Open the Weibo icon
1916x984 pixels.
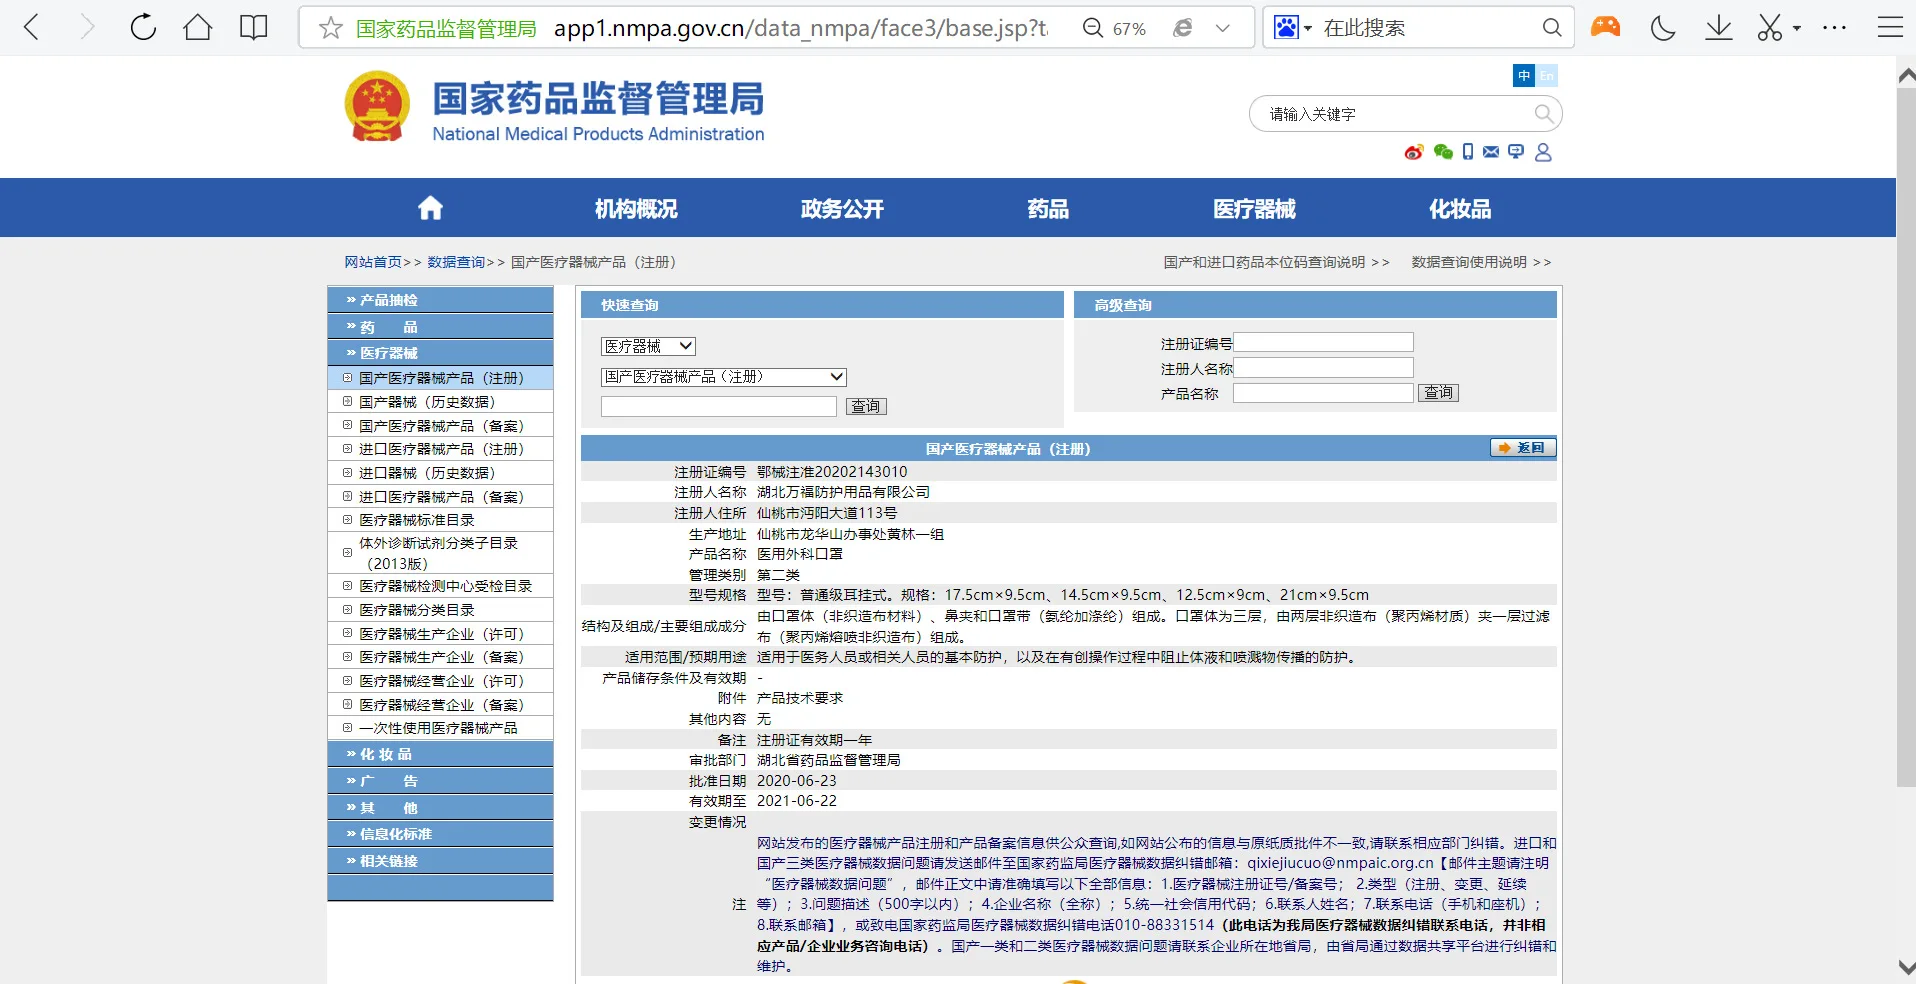tap(1413, 152)
